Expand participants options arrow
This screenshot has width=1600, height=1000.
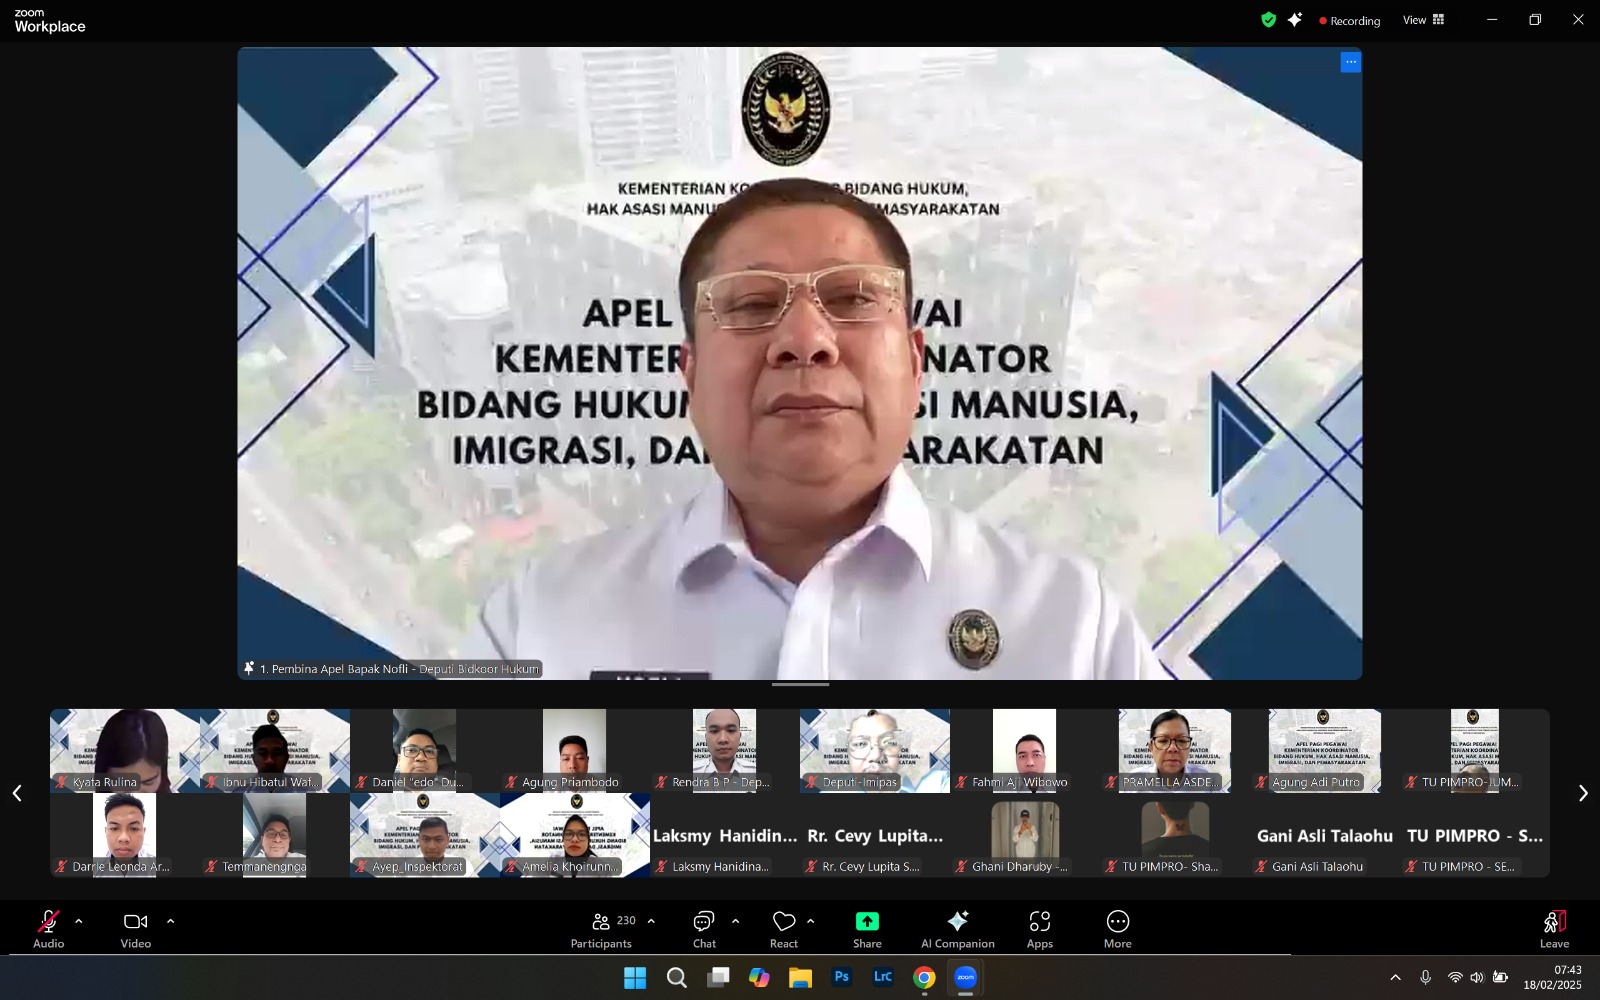[x=651, y=921]
